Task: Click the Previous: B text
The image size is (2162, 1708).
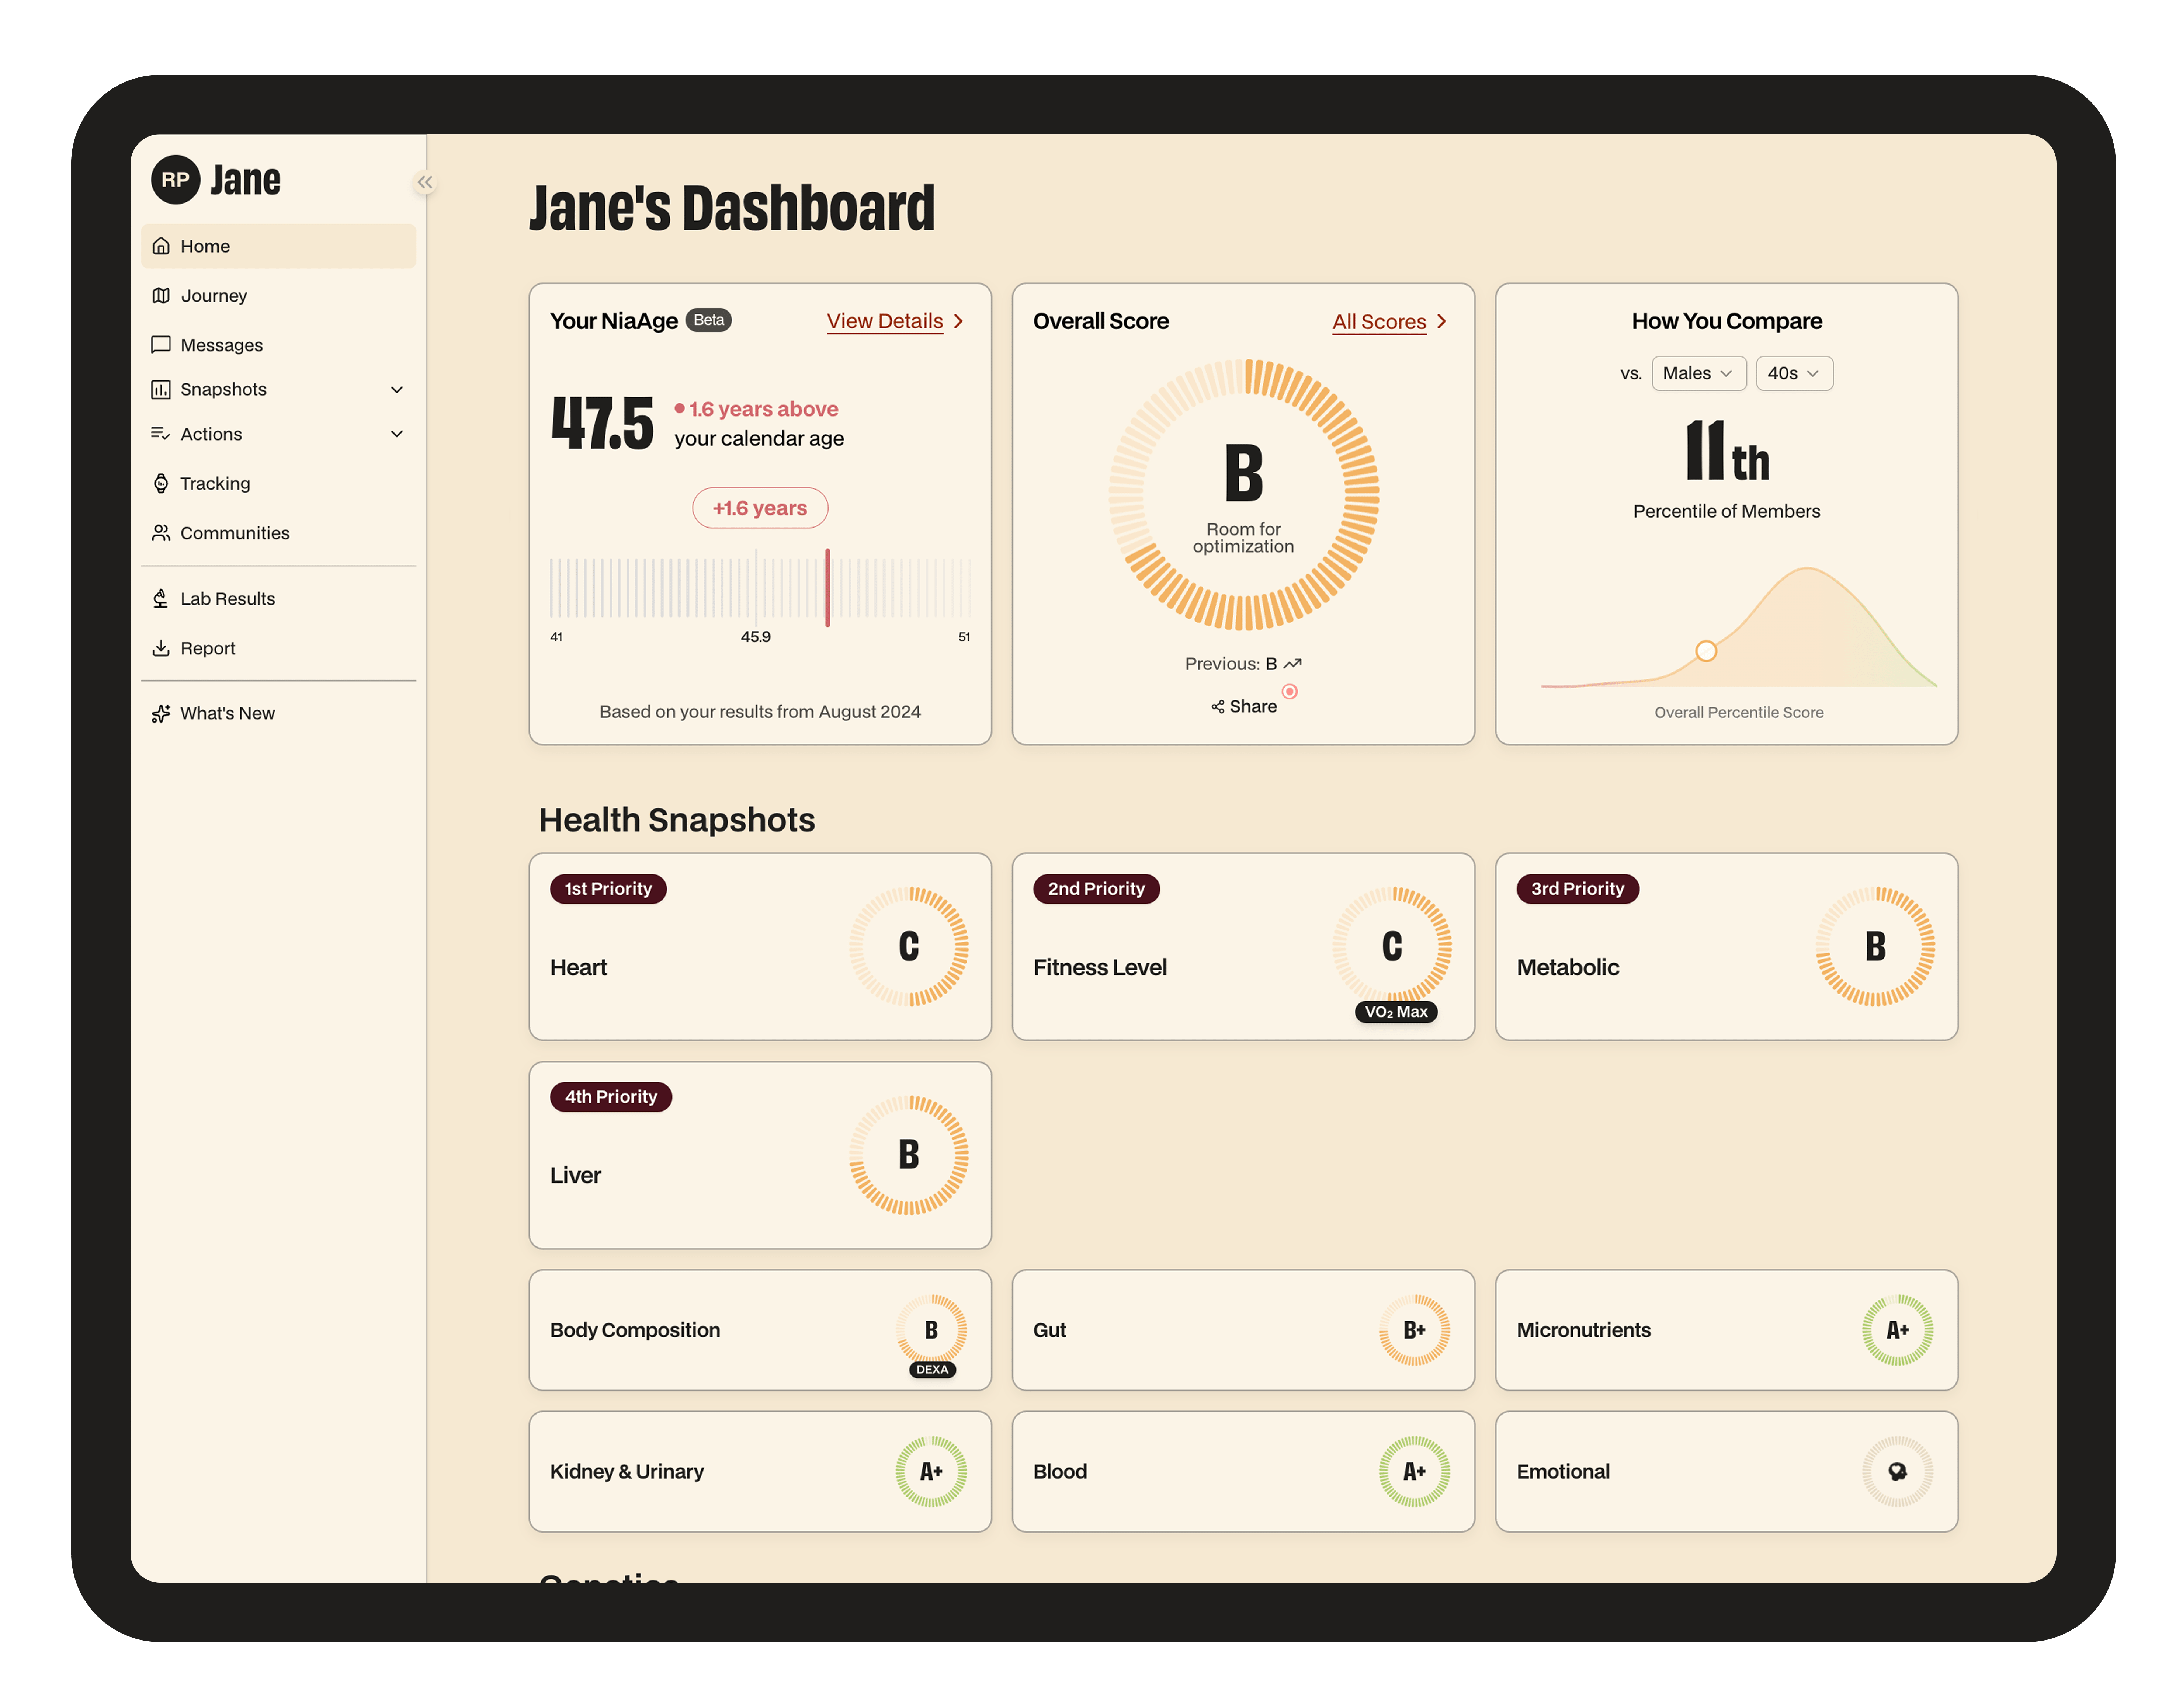Action: 1230,664
